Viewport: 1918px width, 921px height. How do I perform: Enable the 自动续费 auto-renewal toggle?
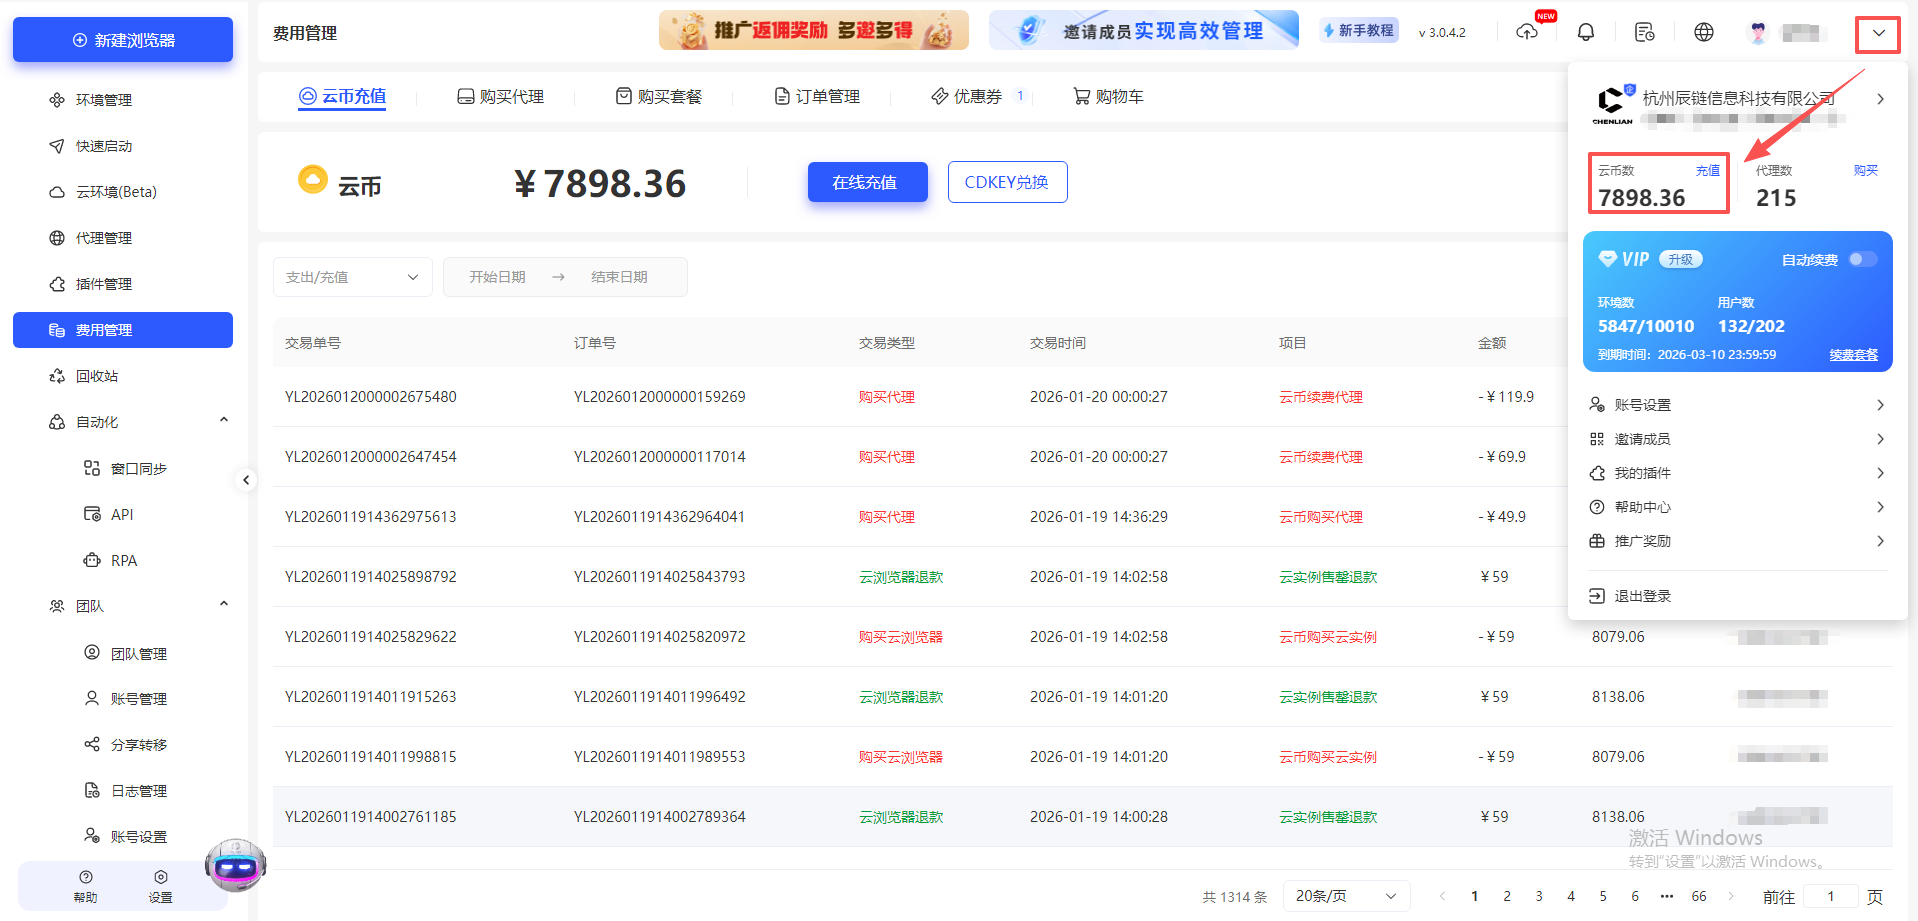pos(1862,258)
